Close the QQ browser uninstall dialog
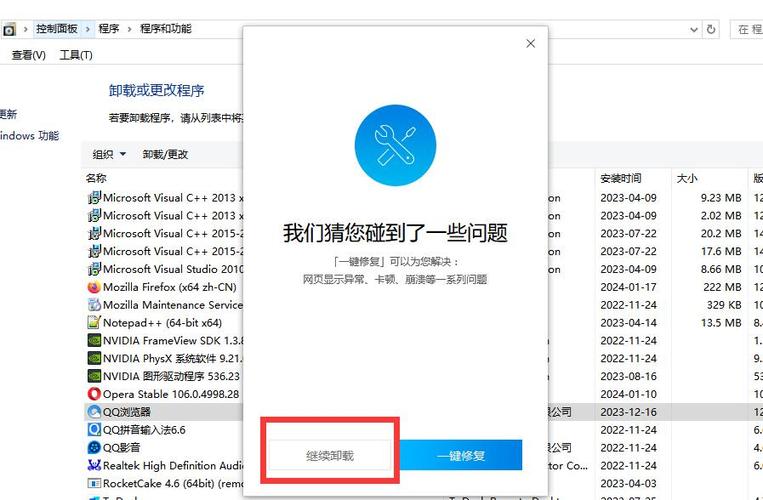The image size is (763, 500). (x=530, y=44)
